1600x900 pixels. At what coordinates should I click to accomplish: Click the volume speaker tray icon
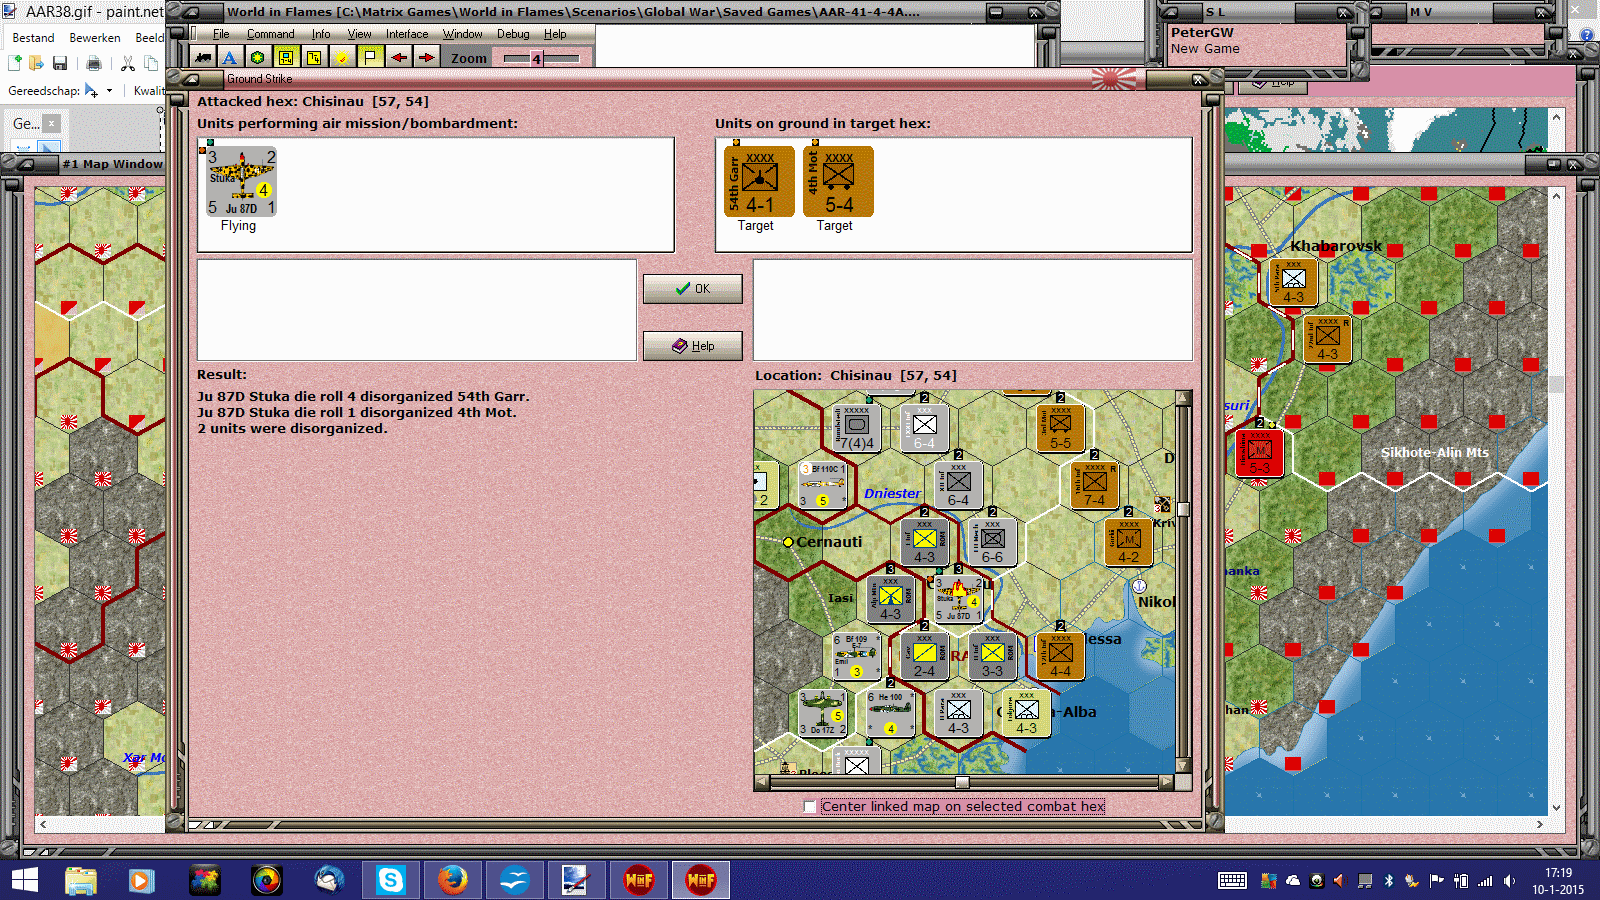pyautogui.click(x=1509, y=881)
